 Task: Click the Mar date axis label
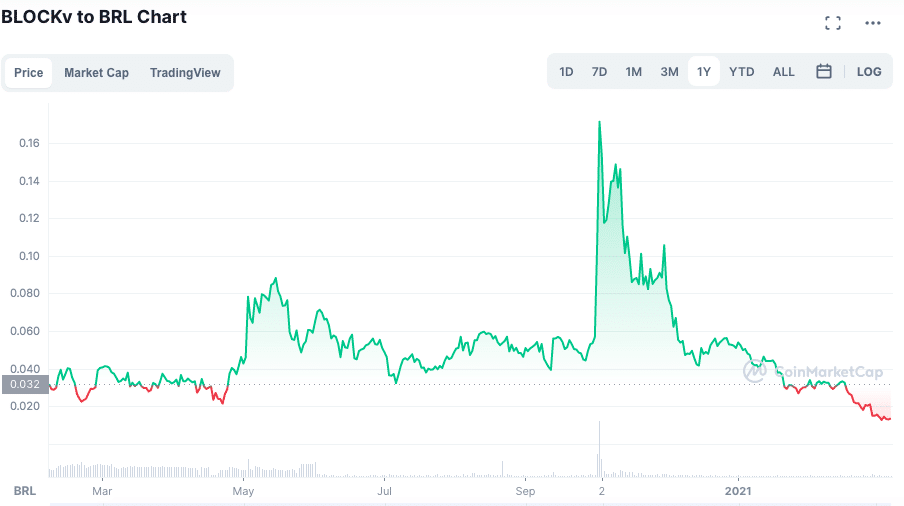tap(102, 491)
